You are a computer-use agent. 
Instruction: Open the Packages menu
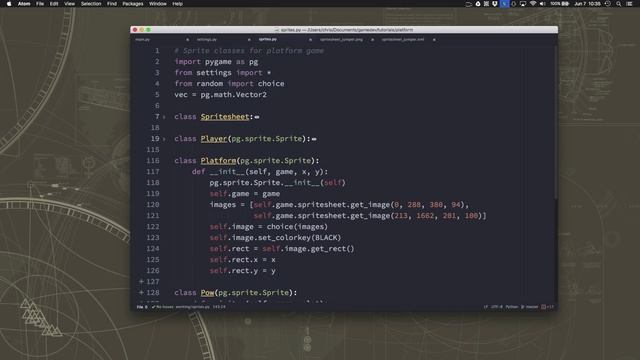(x=133, y=4)
